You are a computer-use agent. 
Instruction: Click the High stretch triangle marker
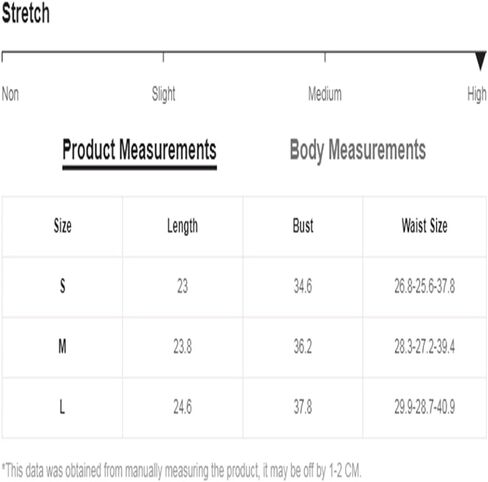coord(480,61)
